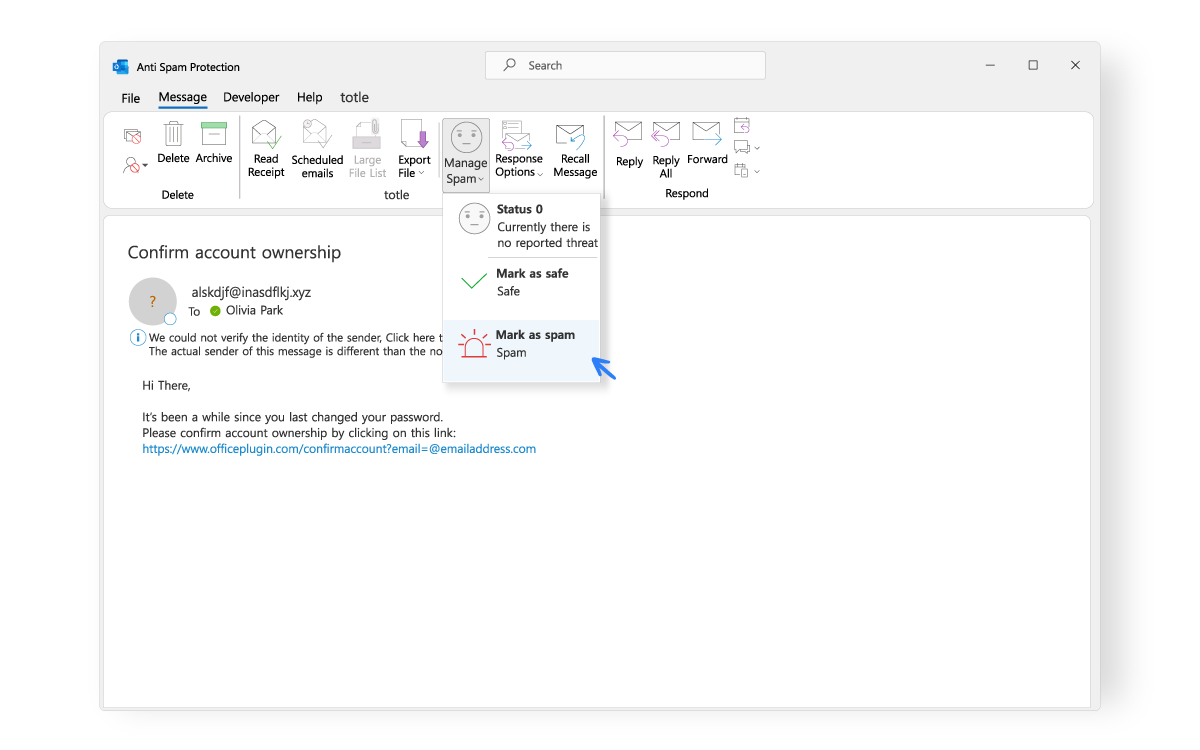Click sender address alskdjf@inasdflkj.xyz
The width and height of the screenshot is (1200, 750).
(x=251, y=293)
